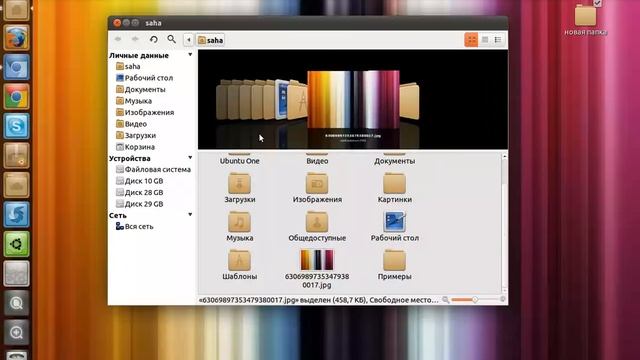Switch to compact view mode
The image size is (640, 360).
click(x=498, y=40)
